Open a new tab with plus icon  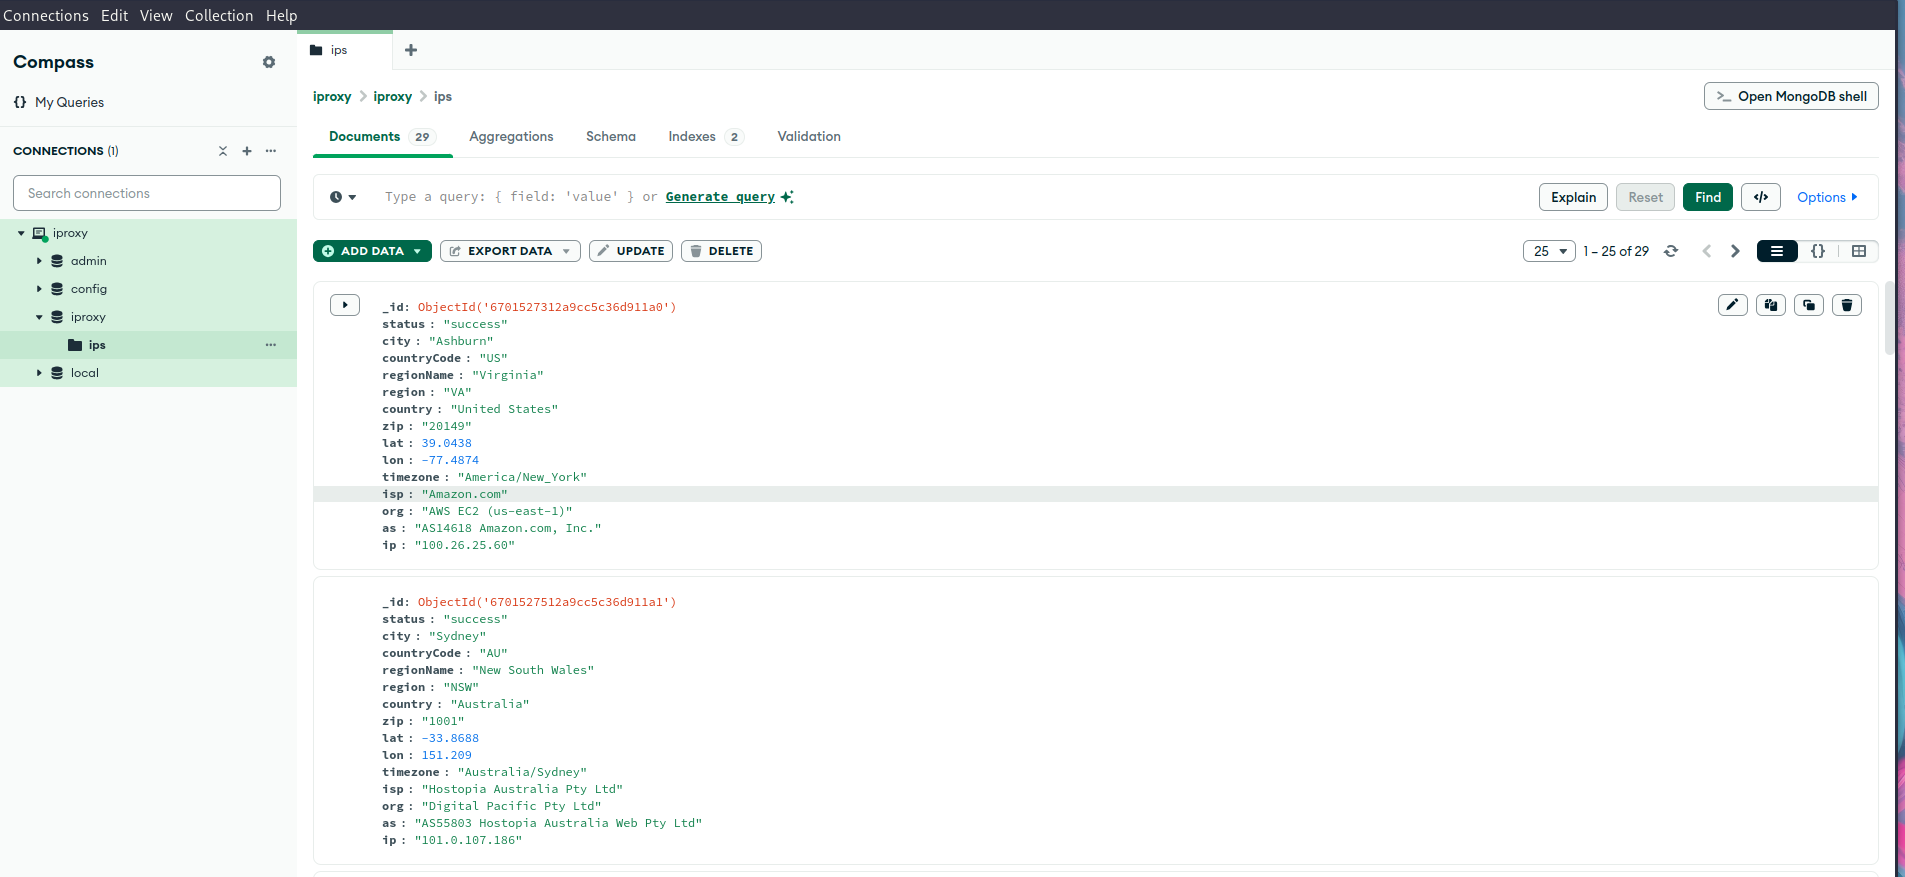(x=411, y=50)
